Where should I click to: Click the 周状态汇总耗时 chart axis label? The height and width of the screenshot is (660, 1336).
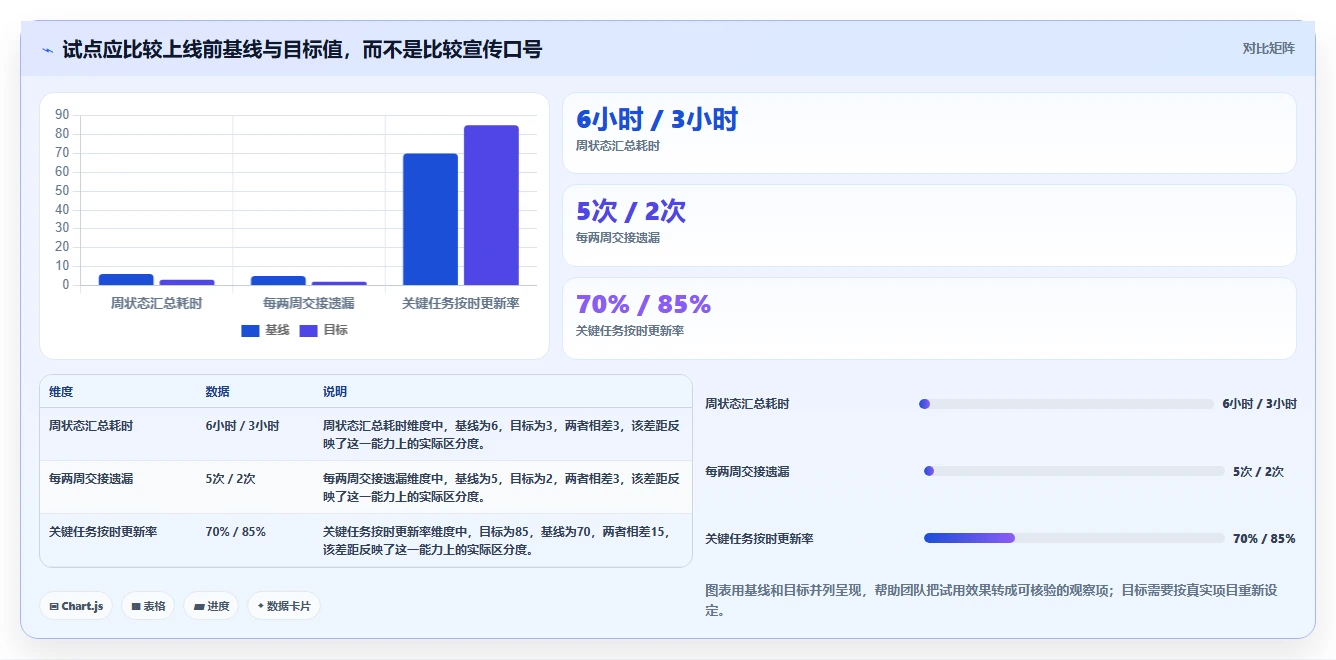[156, 303]
